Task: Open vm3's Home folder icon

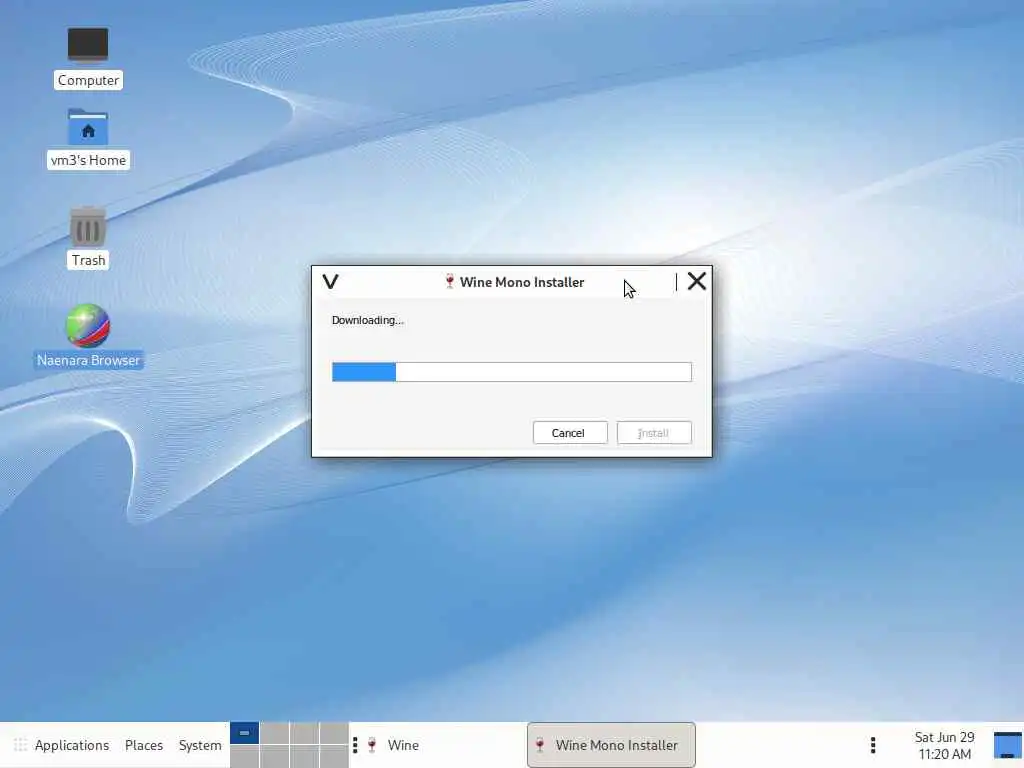Action: click(x=88, y=138)
